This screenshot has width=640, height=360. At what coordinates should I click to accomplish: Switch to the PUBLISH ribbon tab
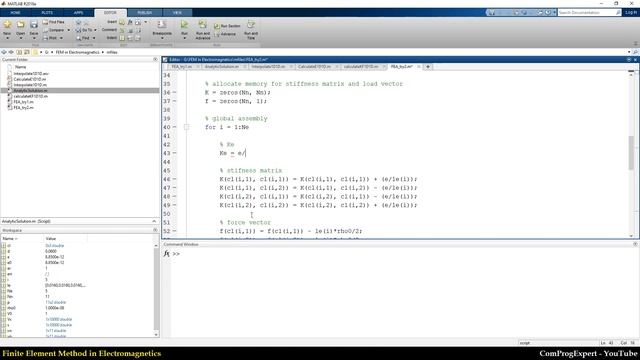click(x=144, y=13)
